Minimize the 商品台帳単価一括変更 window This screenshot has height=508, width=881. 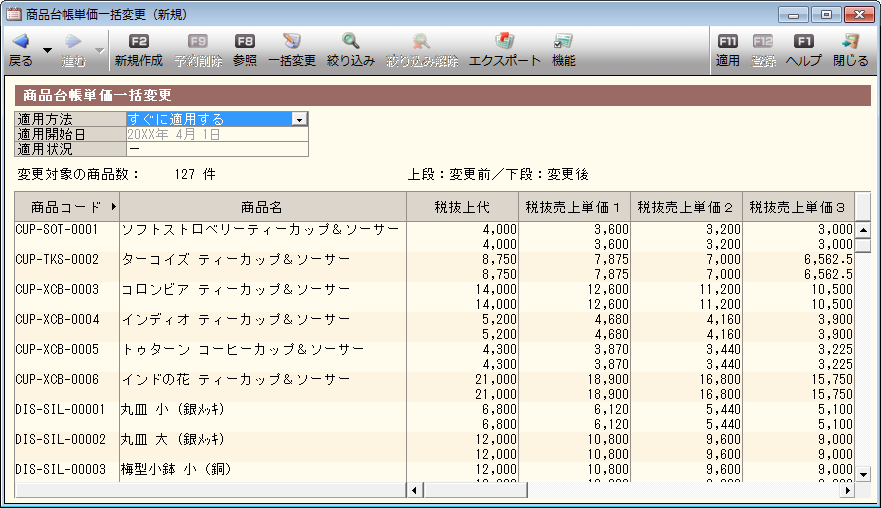pos(793,15)
